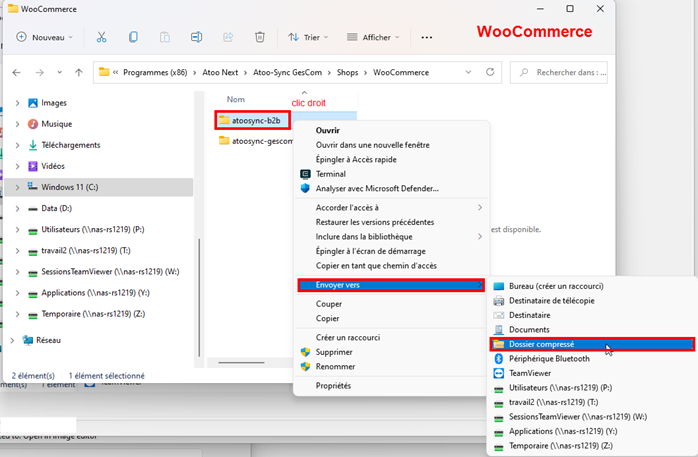Click the Paste clipboard icon in toolbar
Screen dimensions: 698x457
click(x=165, y=37)
